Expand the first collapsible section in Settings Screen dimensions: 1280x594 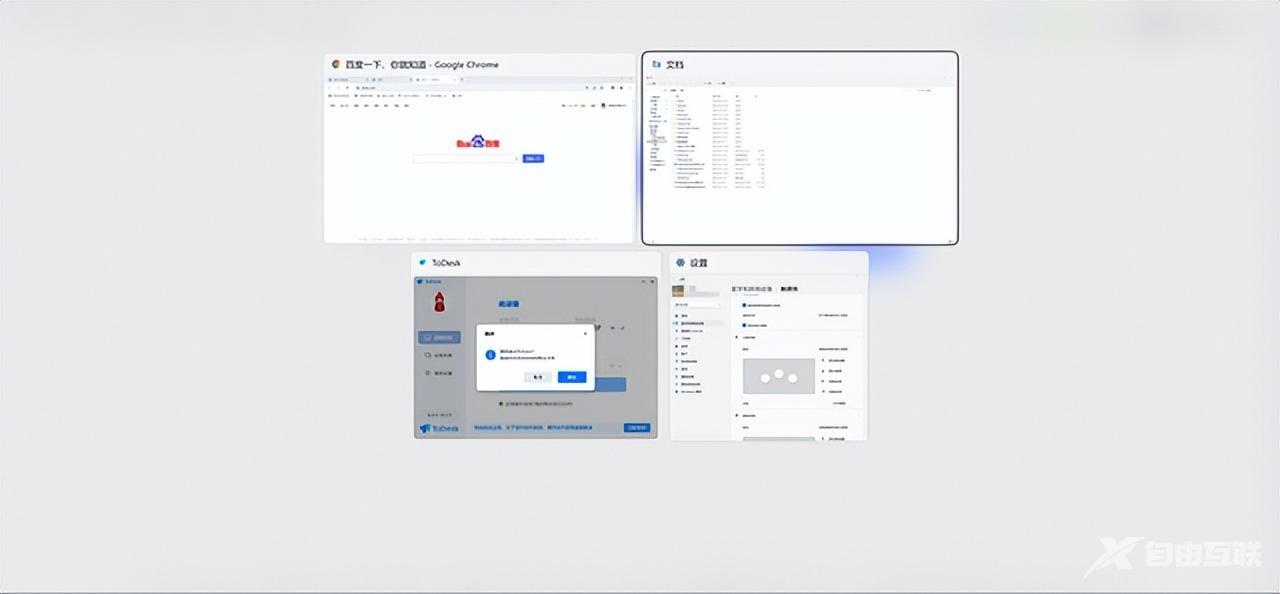coord(738,338)
